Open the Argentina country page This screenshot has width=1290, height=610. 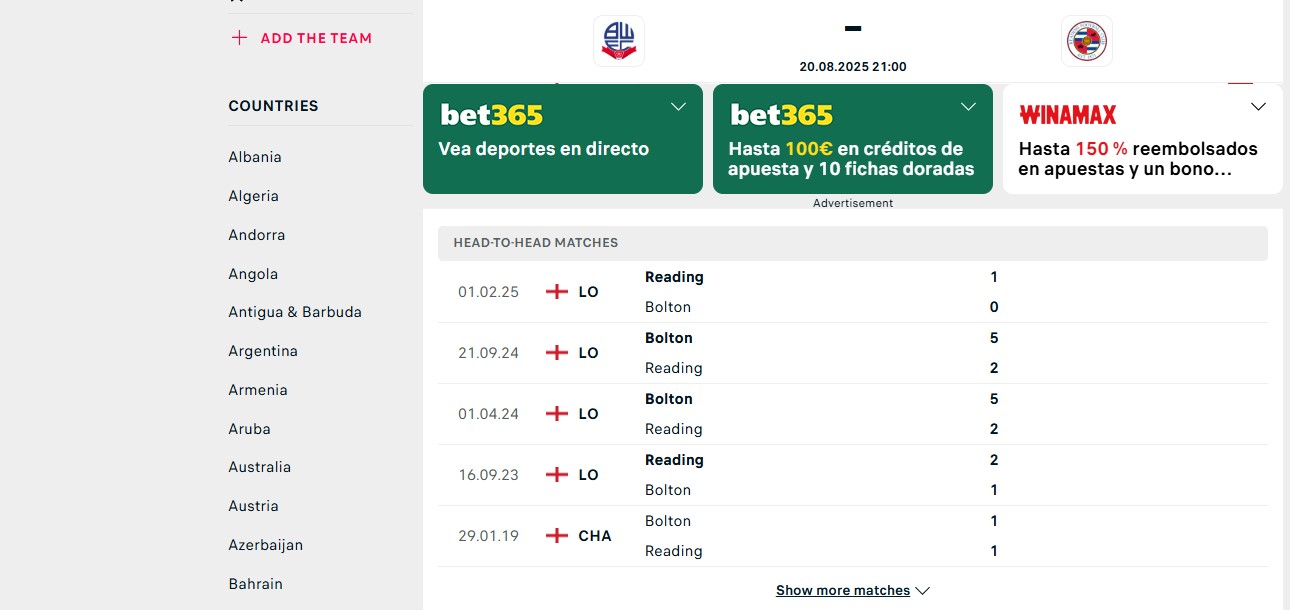tap(263, 351)
